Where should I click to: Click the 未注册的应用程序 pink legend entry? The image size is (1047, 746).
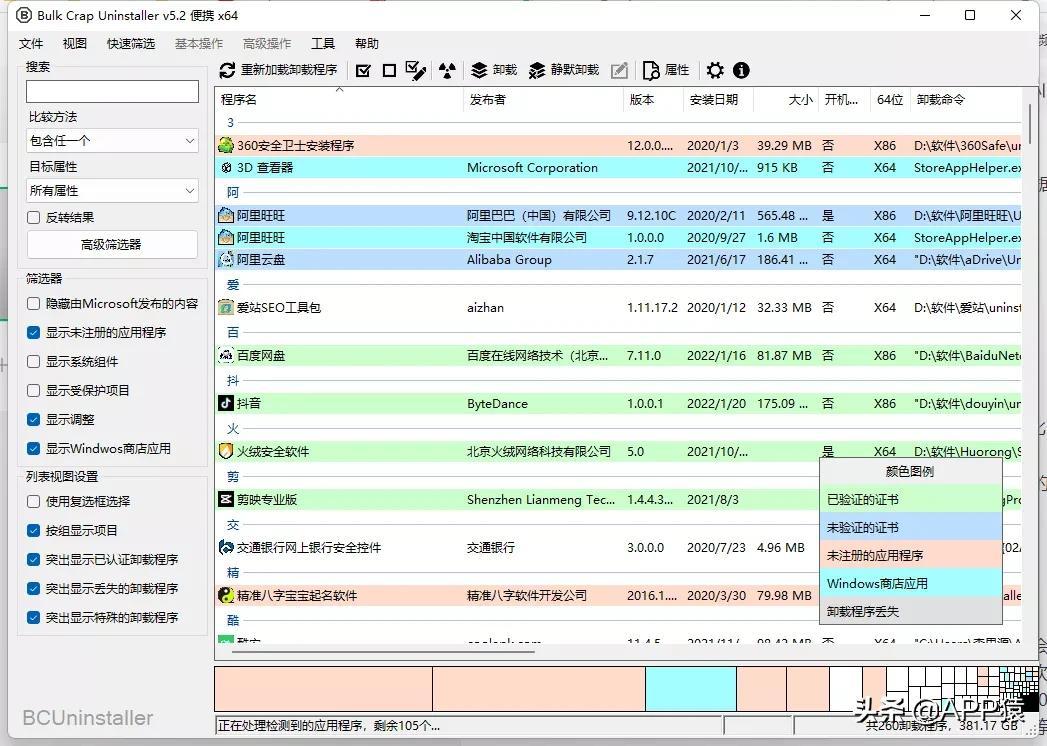(911, 555)
